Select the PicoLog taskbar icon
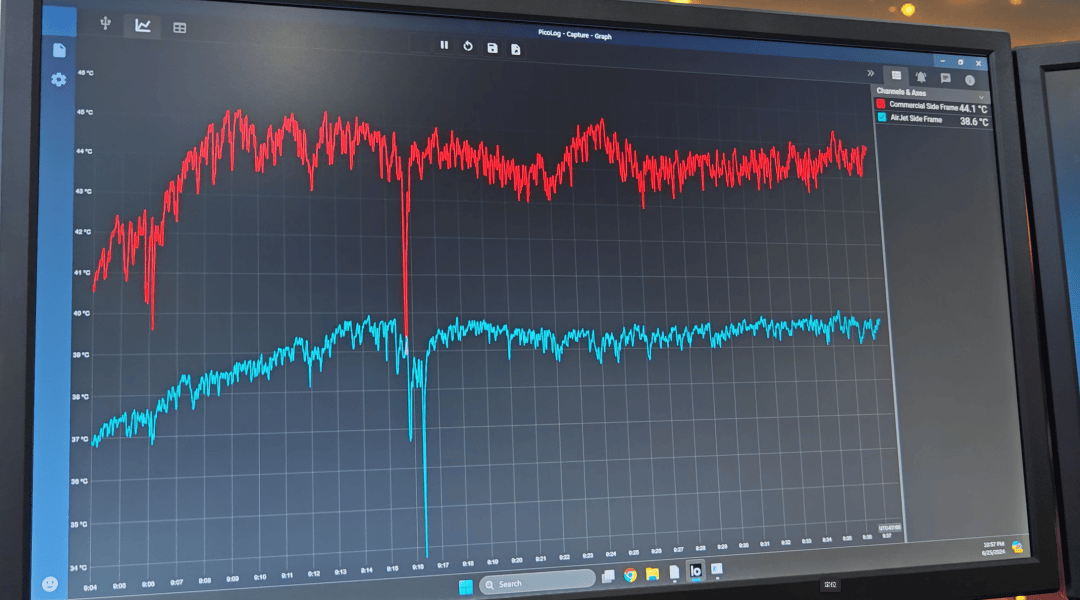The width and height of the screenshot is (1080, 600). click(x=696, y=571)
